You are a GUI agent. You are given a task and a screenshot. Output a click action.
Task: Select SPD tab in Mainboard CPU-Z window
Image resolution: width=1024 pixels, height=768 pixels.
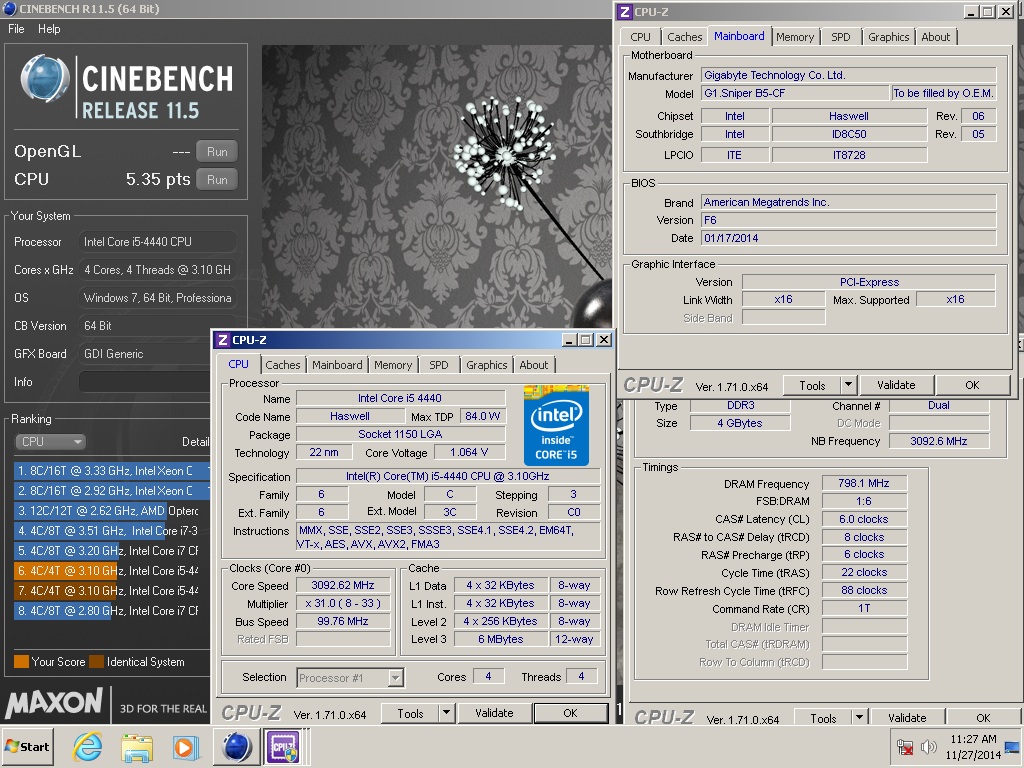(840, 37)
